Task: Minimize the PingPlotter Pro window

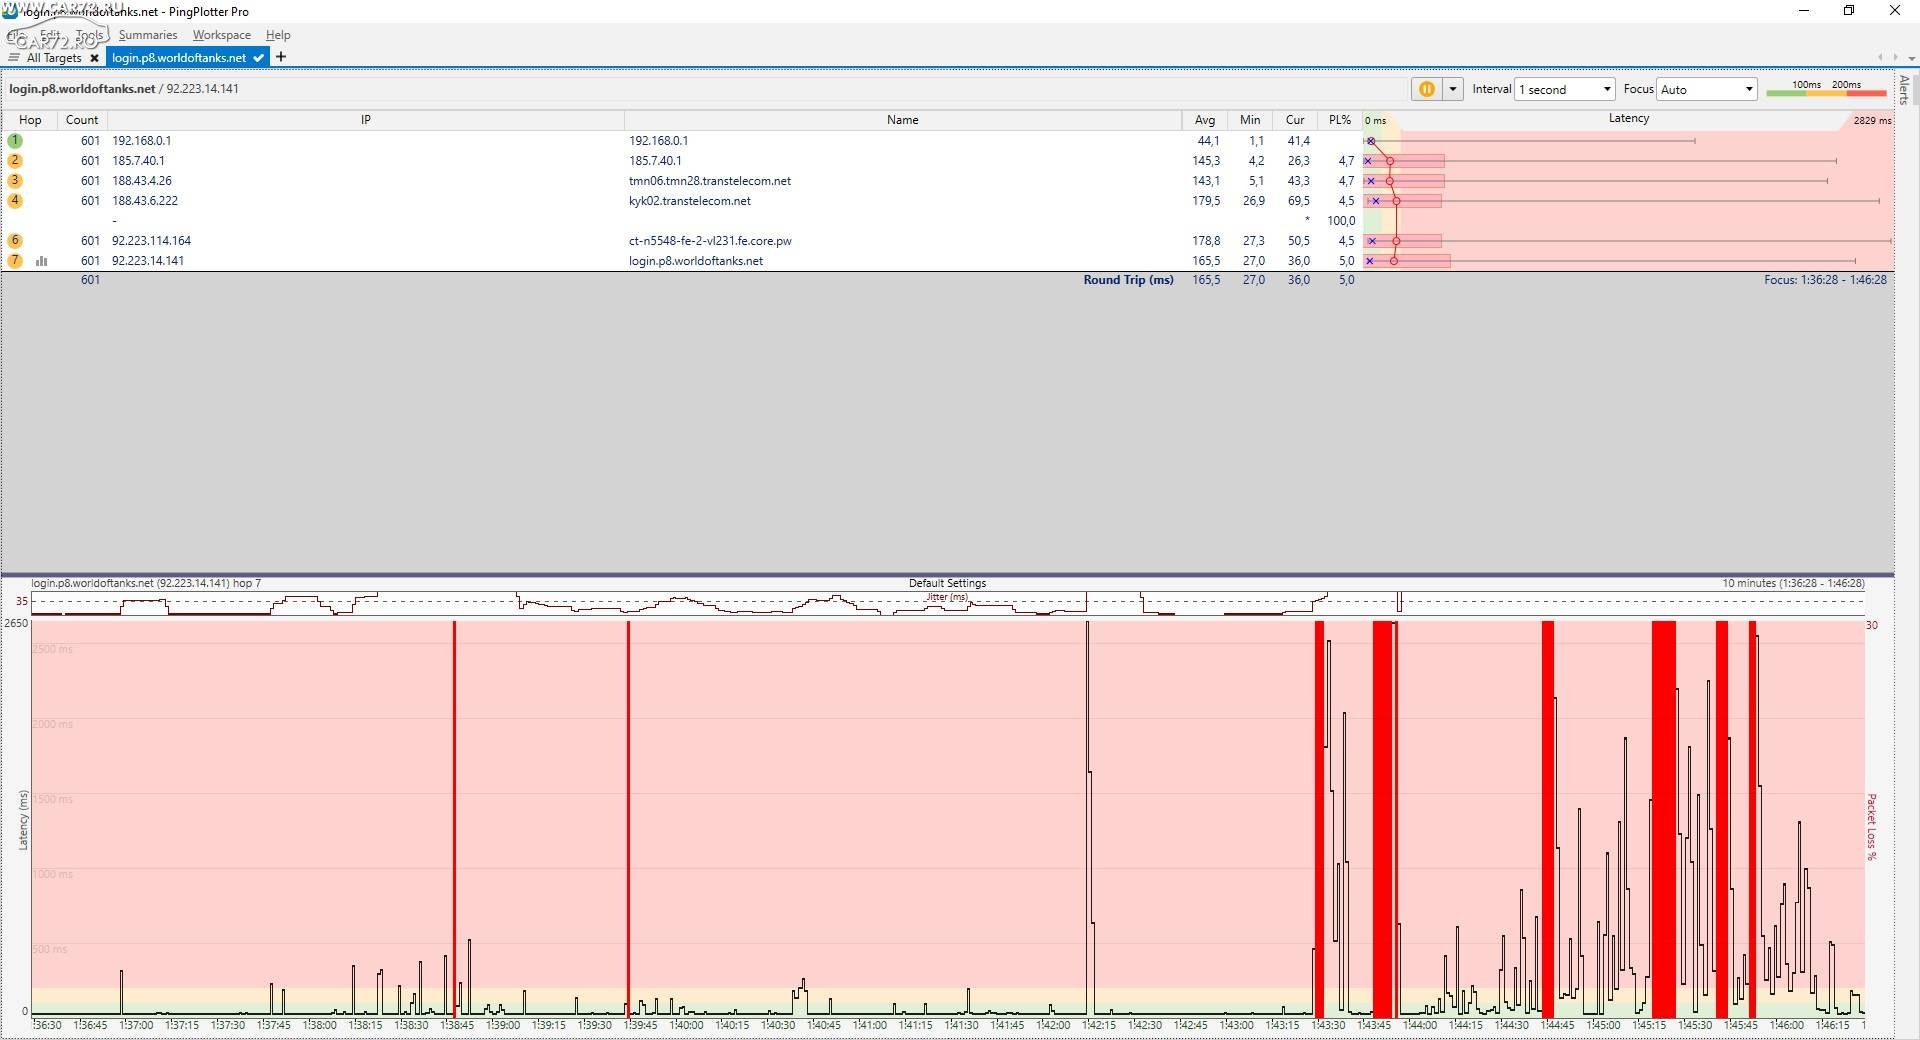Action: coord(1804,11)
